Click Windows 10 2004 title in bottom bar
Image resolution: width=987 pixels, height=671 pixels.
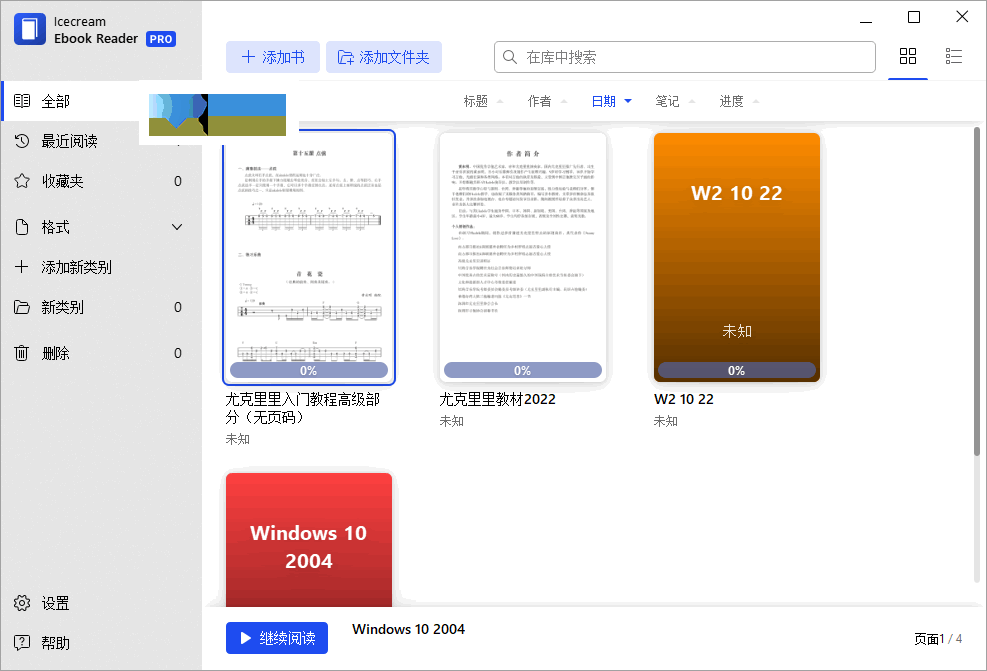(409, 629)
